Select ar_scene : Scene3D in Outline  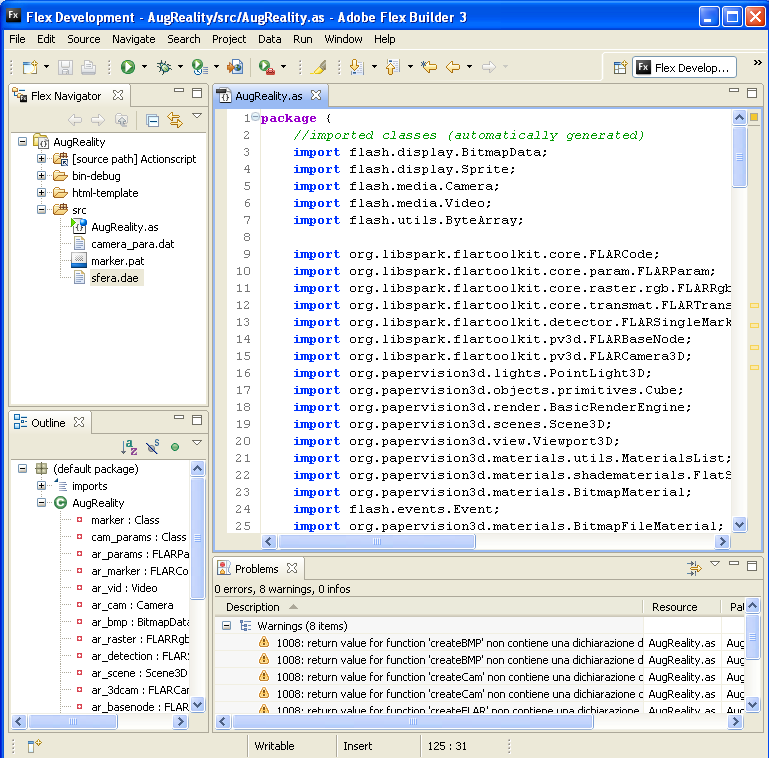click(139, 673)
